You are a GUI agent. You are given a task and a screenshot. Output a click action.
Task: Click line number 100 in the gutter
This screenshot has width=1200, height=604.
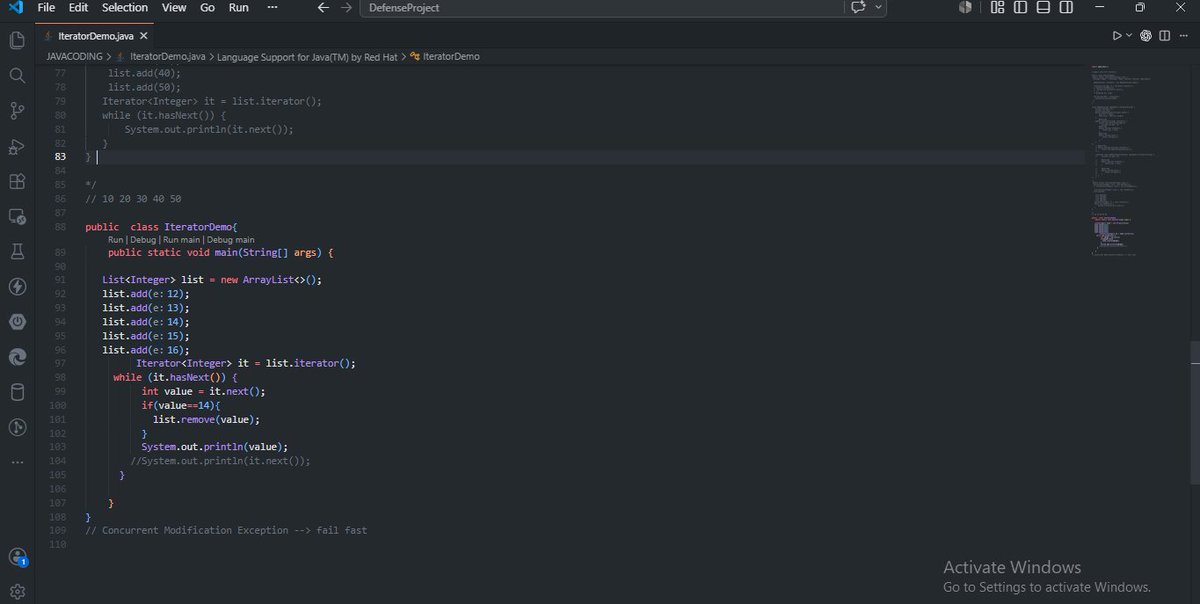click(x=57, y=405)
